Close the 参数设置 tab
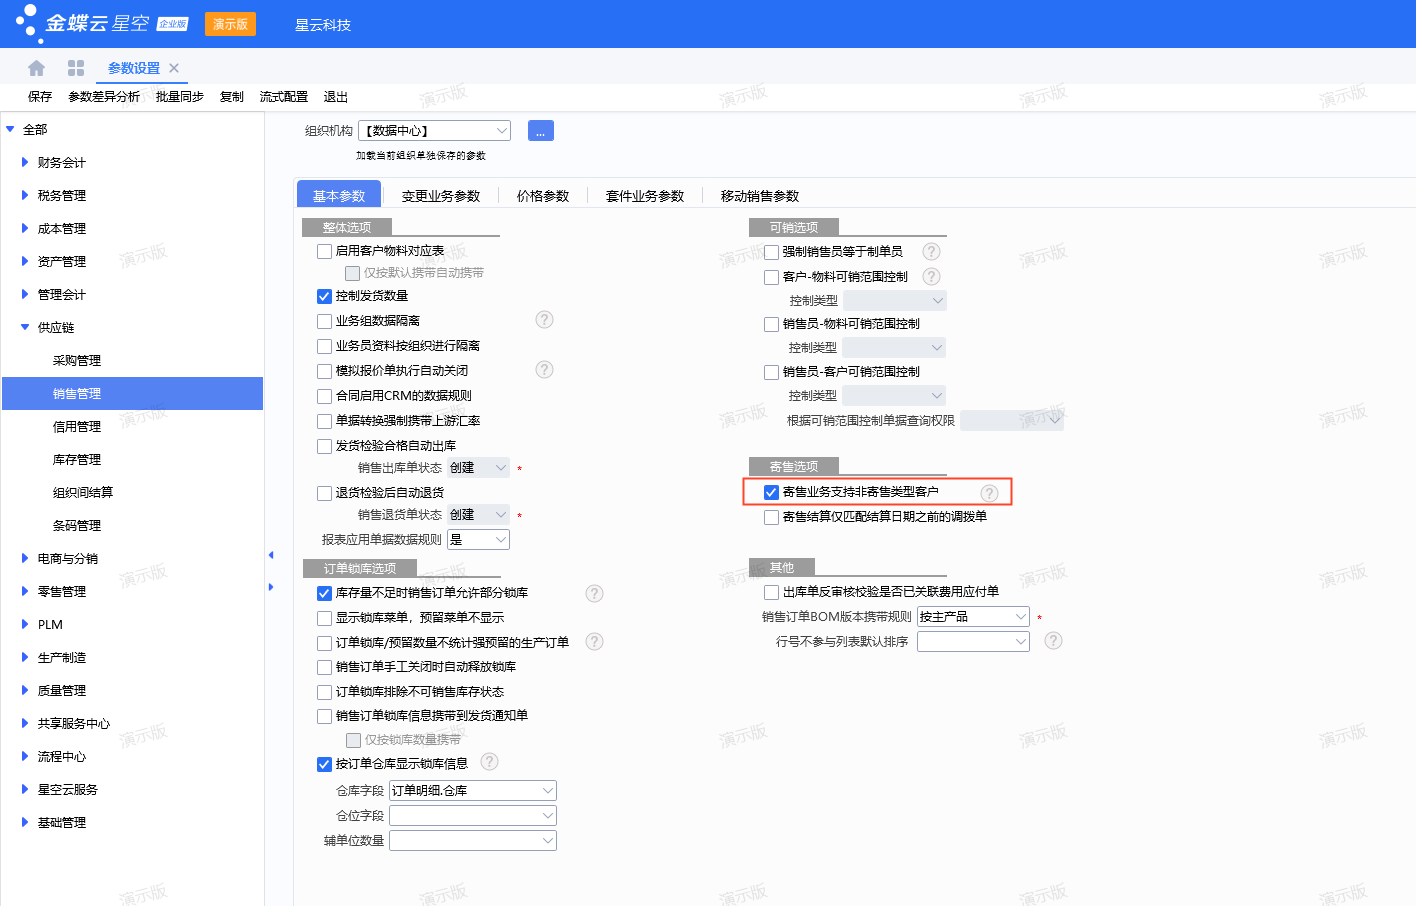 click(174, 68)
